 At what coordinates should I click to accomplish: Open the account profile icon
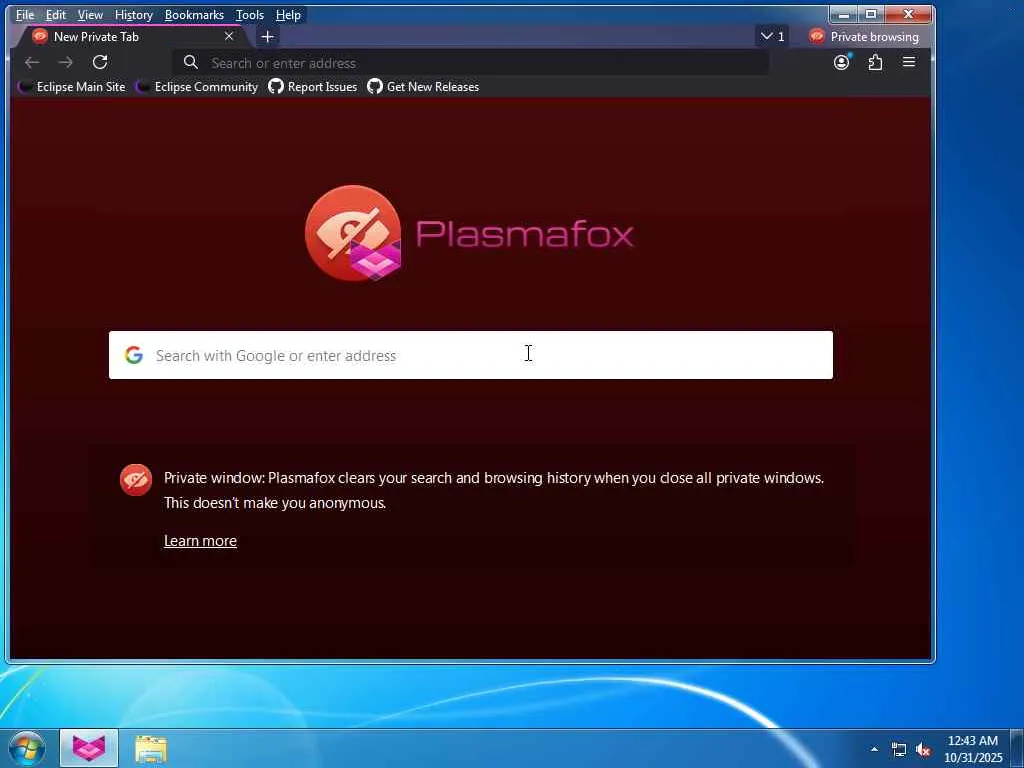pyautogui.click(x=842, y=62)
